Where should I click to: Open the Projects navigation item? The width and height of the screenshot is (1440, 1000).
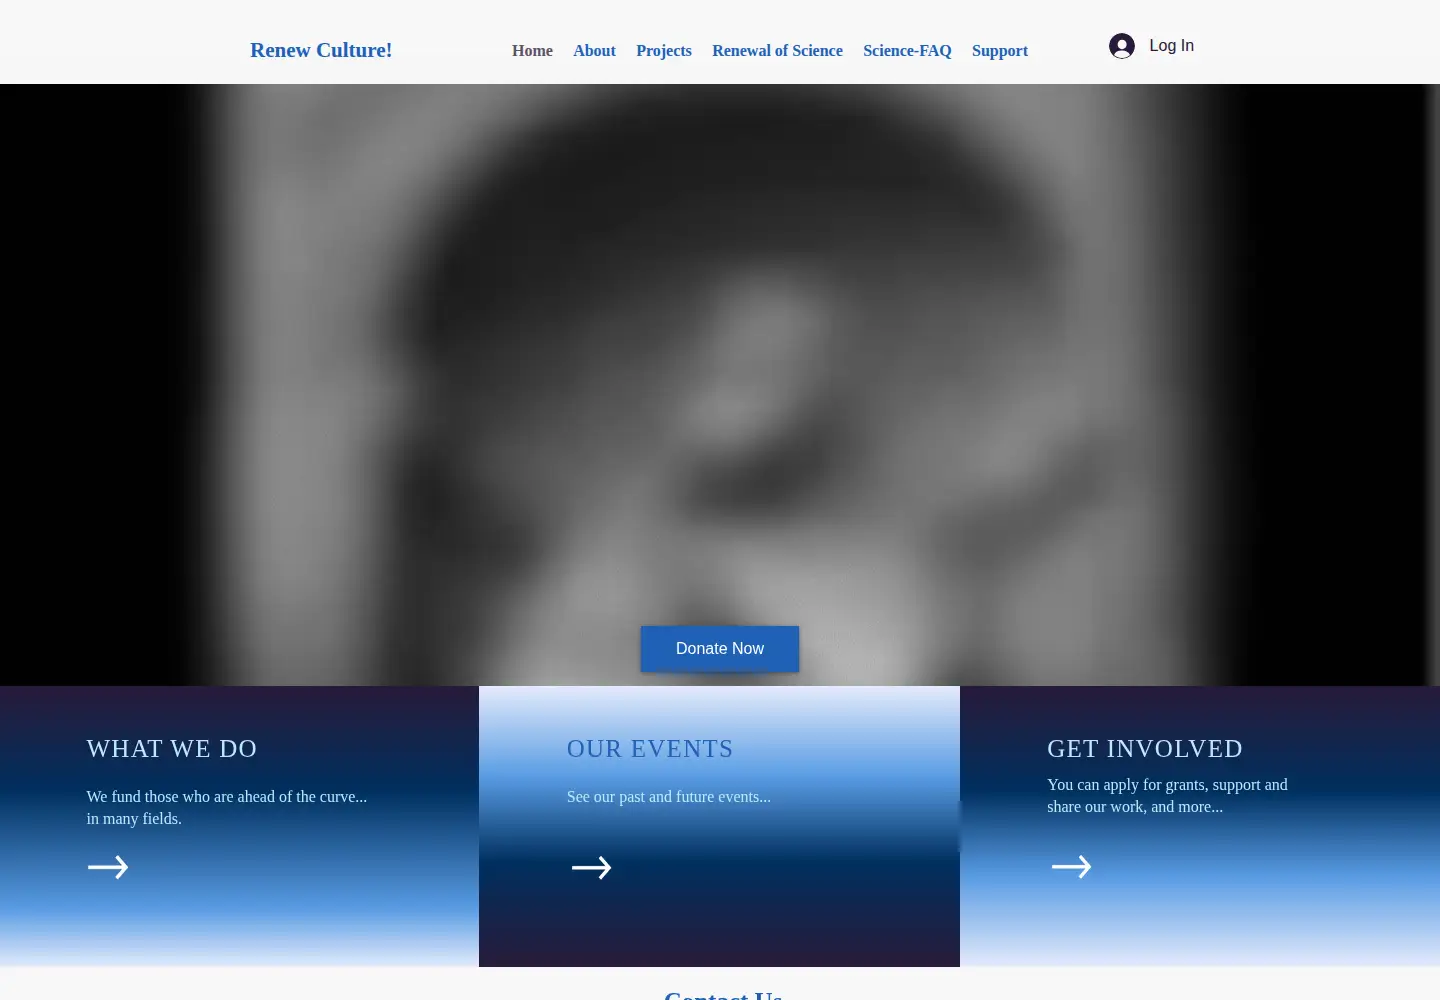pos(664,51)
